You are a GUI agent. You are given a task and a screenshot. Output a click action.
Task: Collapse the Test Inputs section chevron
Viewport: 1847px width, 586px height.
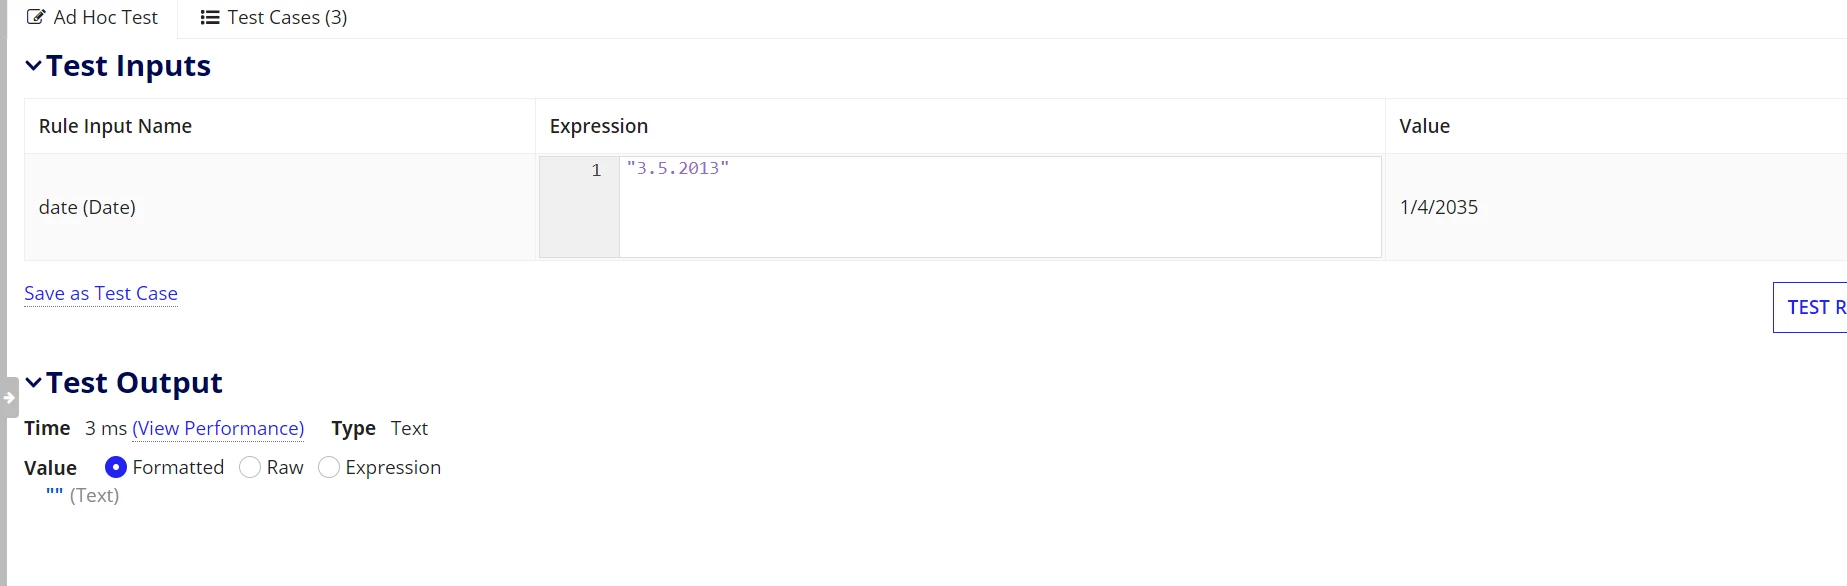click(x=33, y=66)
